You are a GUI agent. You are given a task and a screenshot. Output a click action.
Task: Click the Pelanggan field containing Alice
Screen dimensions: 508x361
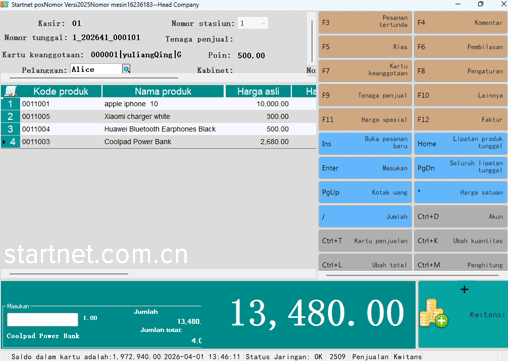click(96, 69)
